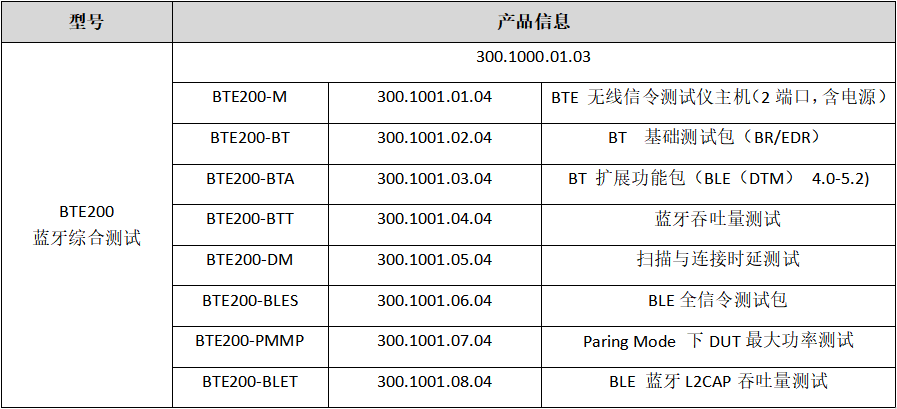Select the Paring Mode 下 DUT 最大功率测试 cell
This screenshot has width=897, height=409.
click(718, 341)
